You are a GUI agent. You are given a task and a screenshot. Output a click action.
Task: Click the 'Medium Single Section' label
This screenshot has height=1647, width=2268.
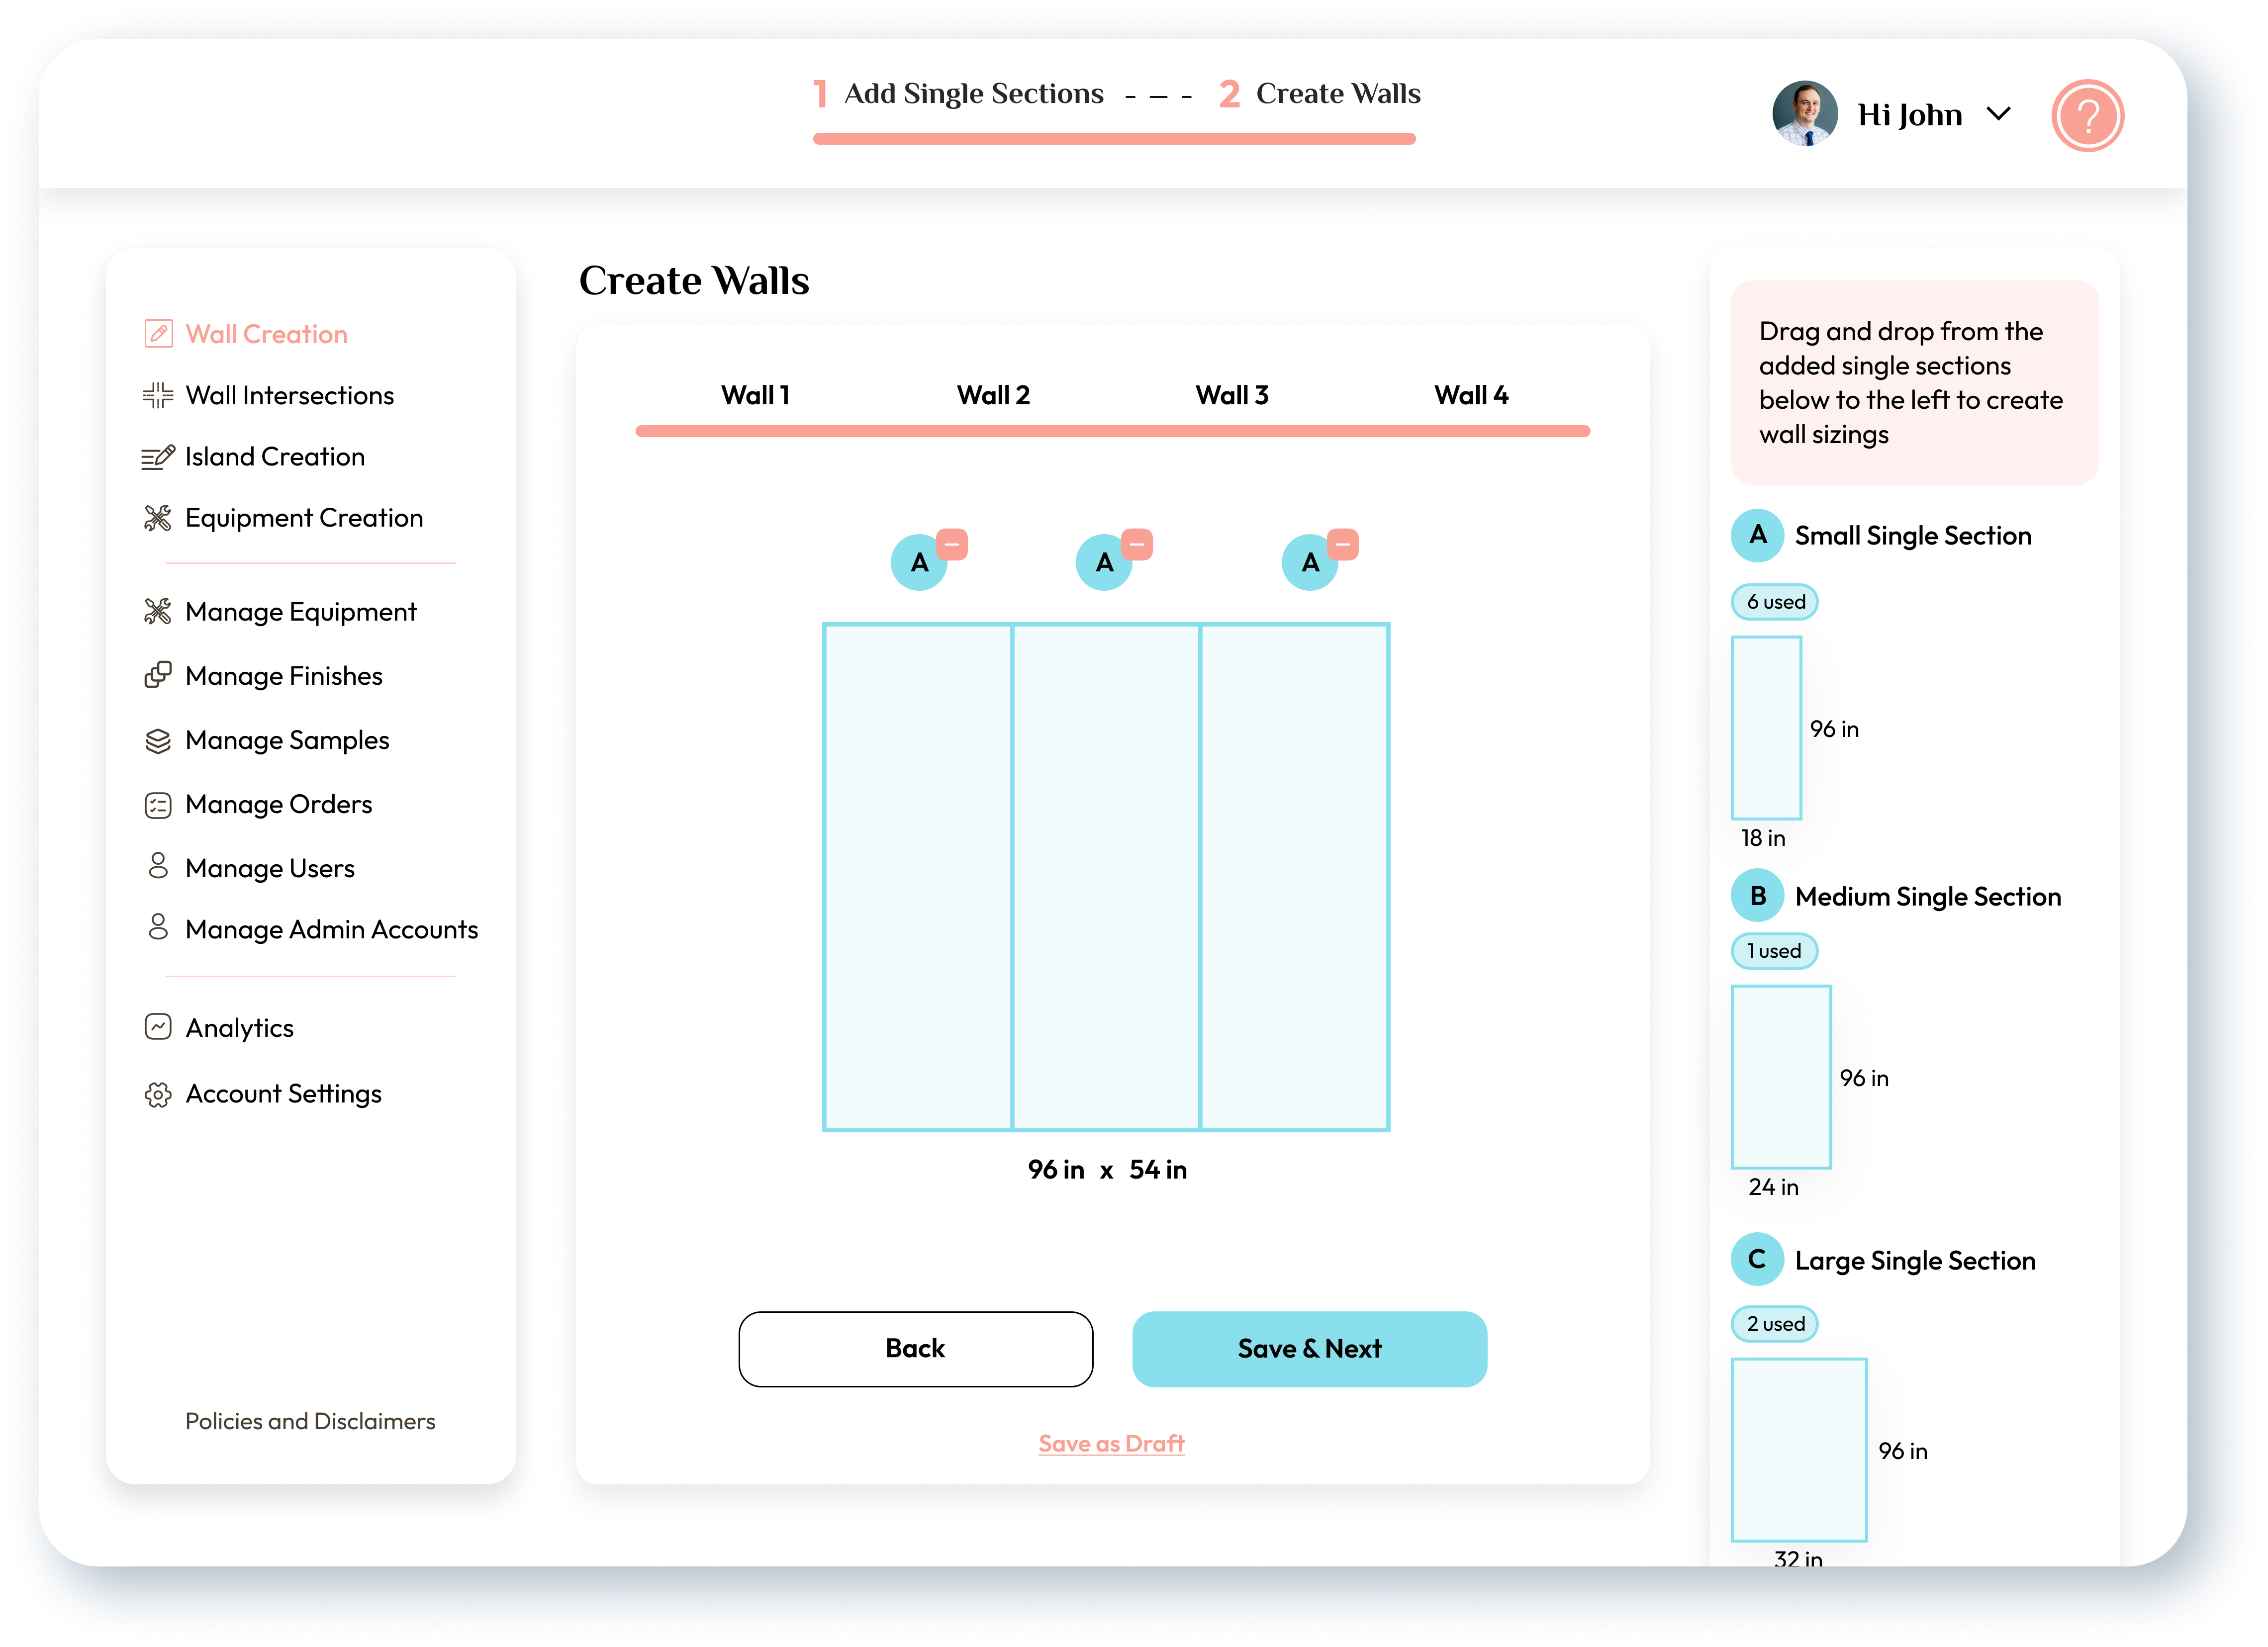pos(1928,897)
